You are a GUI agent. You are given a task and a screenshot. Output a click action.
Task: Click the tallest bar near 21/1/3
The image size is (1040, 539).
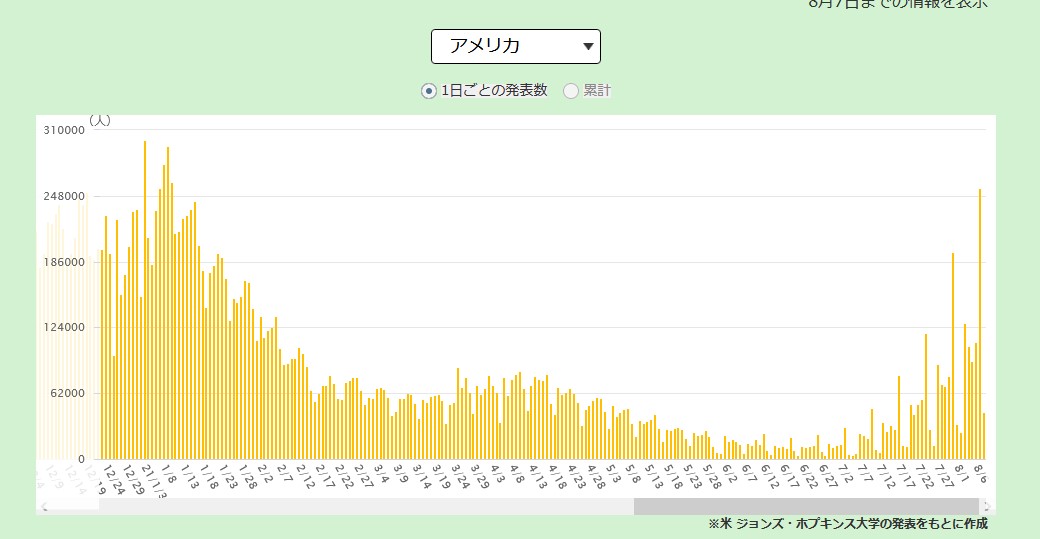point(145,300)
